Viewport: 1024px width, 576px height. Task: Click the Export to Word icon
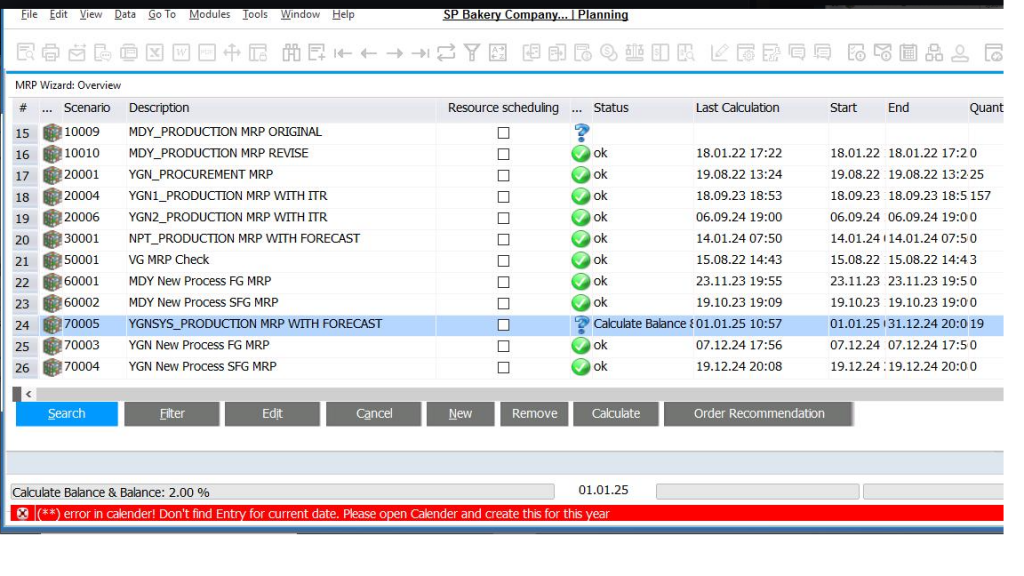point(181,53)
